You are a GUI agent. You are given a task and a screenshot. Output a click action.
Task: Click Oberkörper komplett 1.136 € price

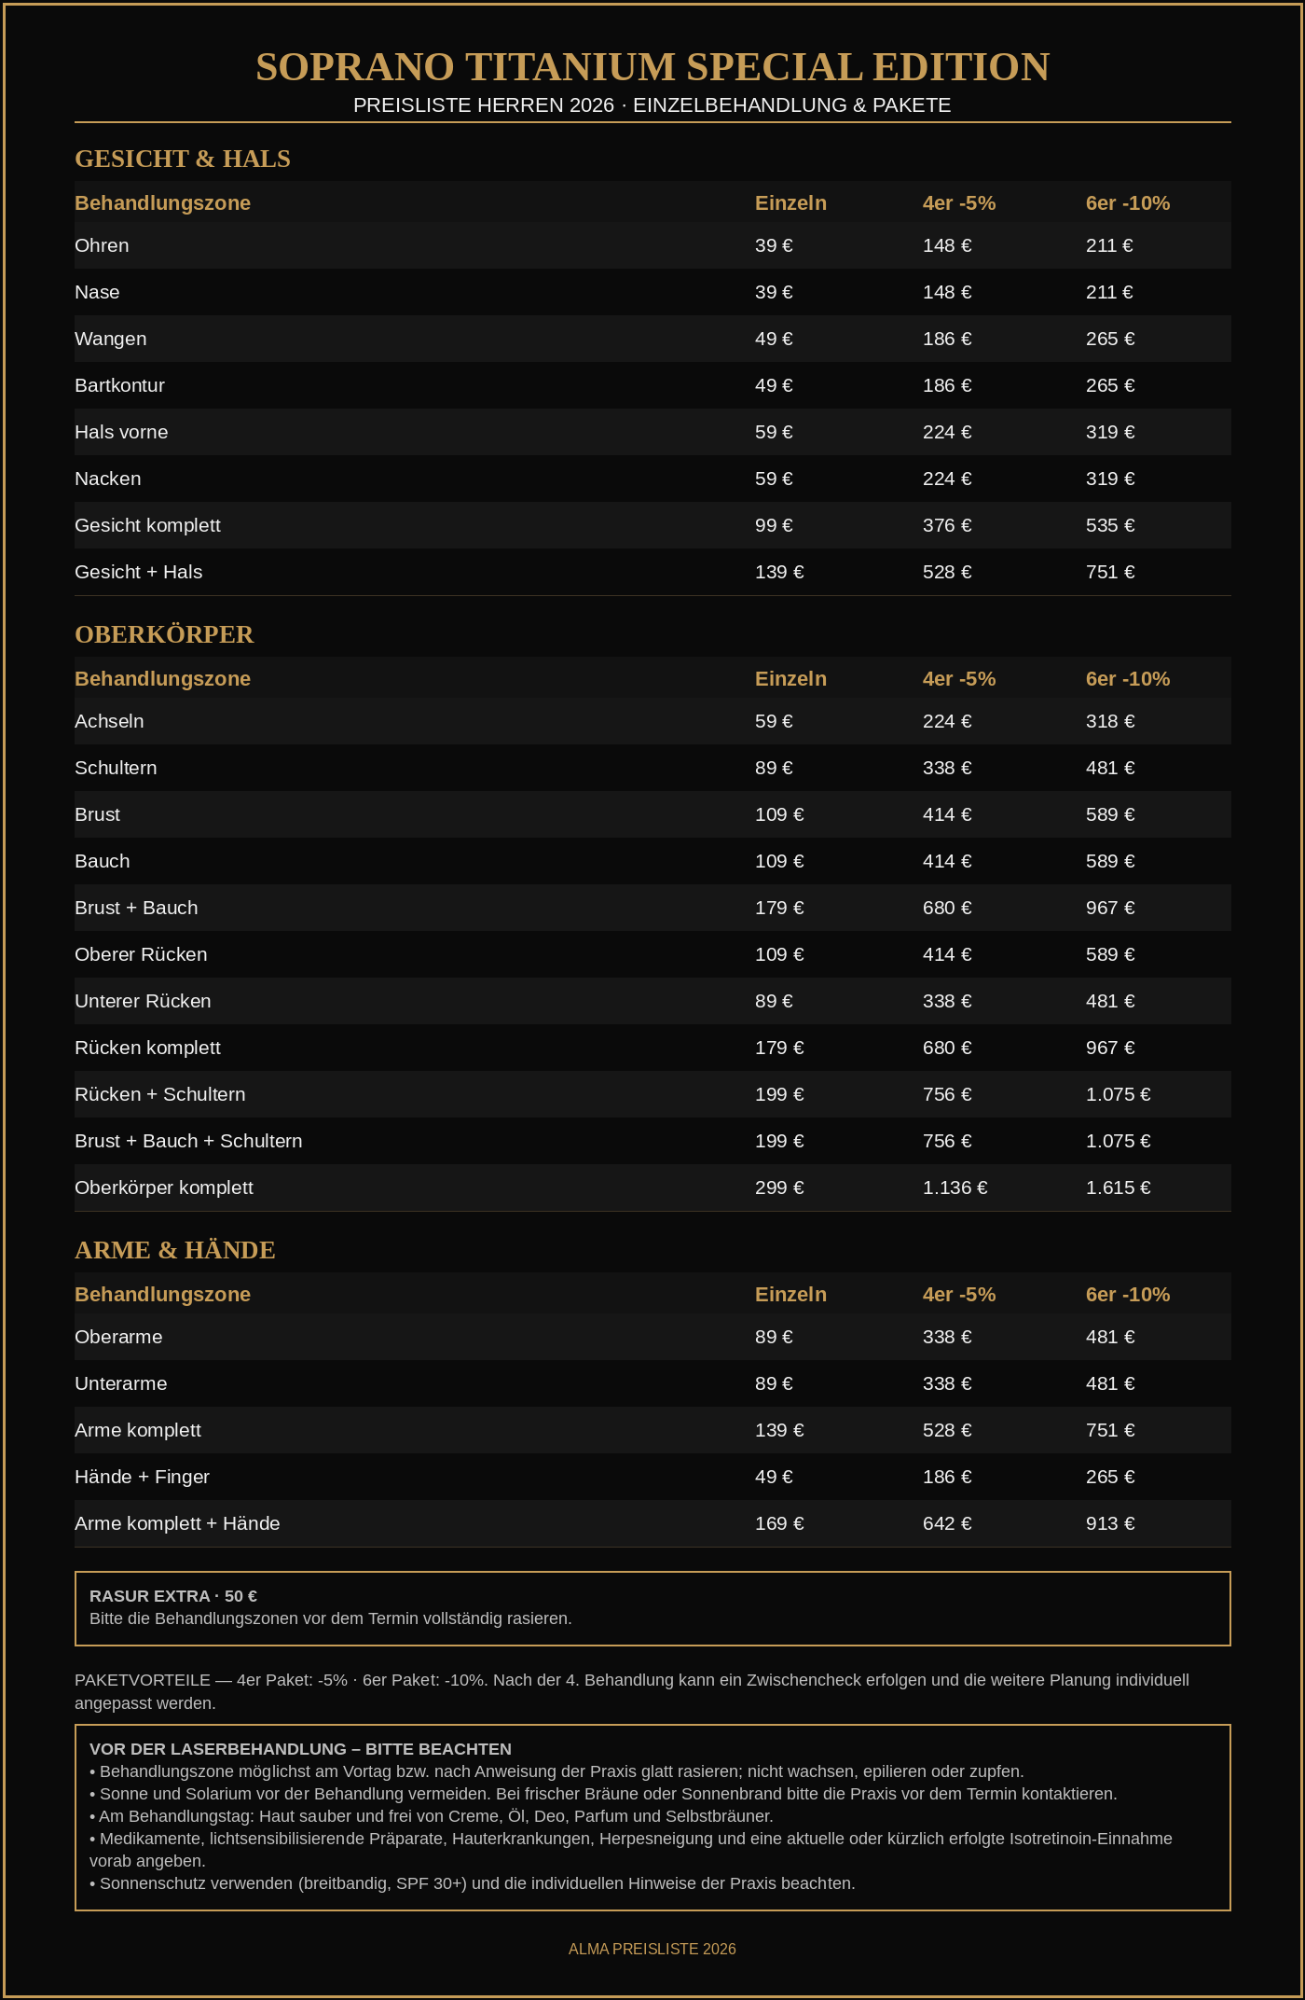click(x=955, y=1188)
